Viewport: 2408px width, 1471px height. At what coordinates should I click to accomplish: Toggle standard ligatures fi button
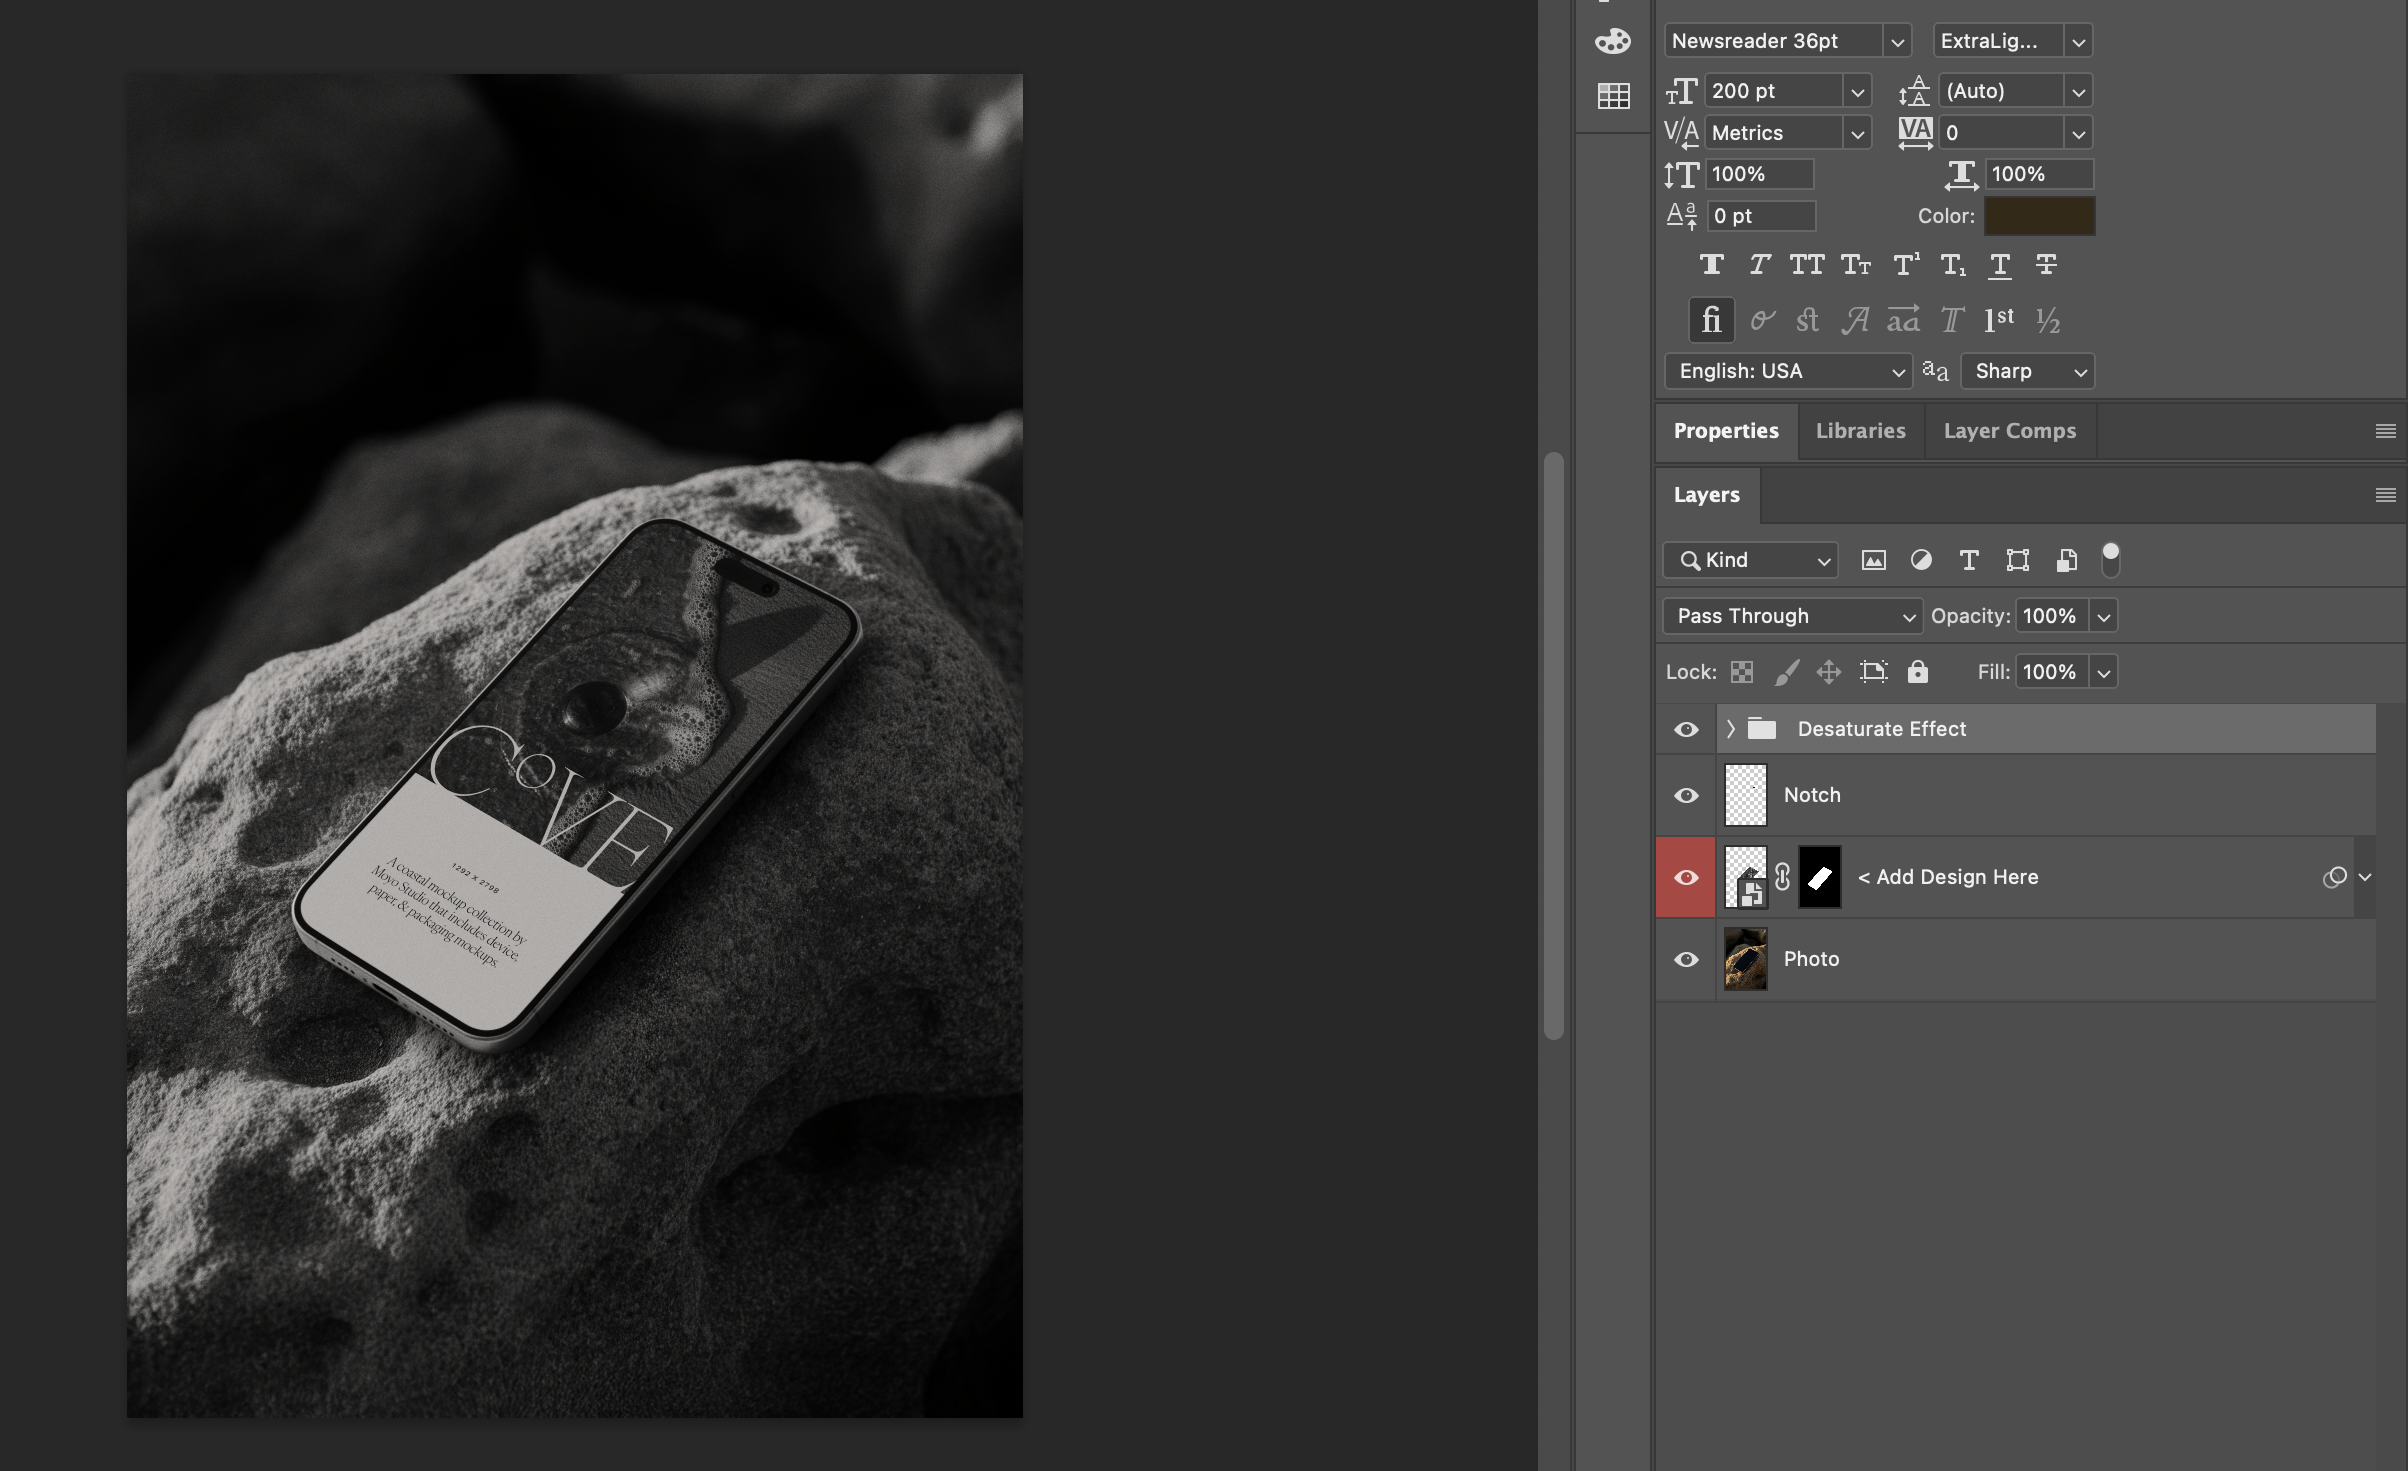(x=1711, y=320)
